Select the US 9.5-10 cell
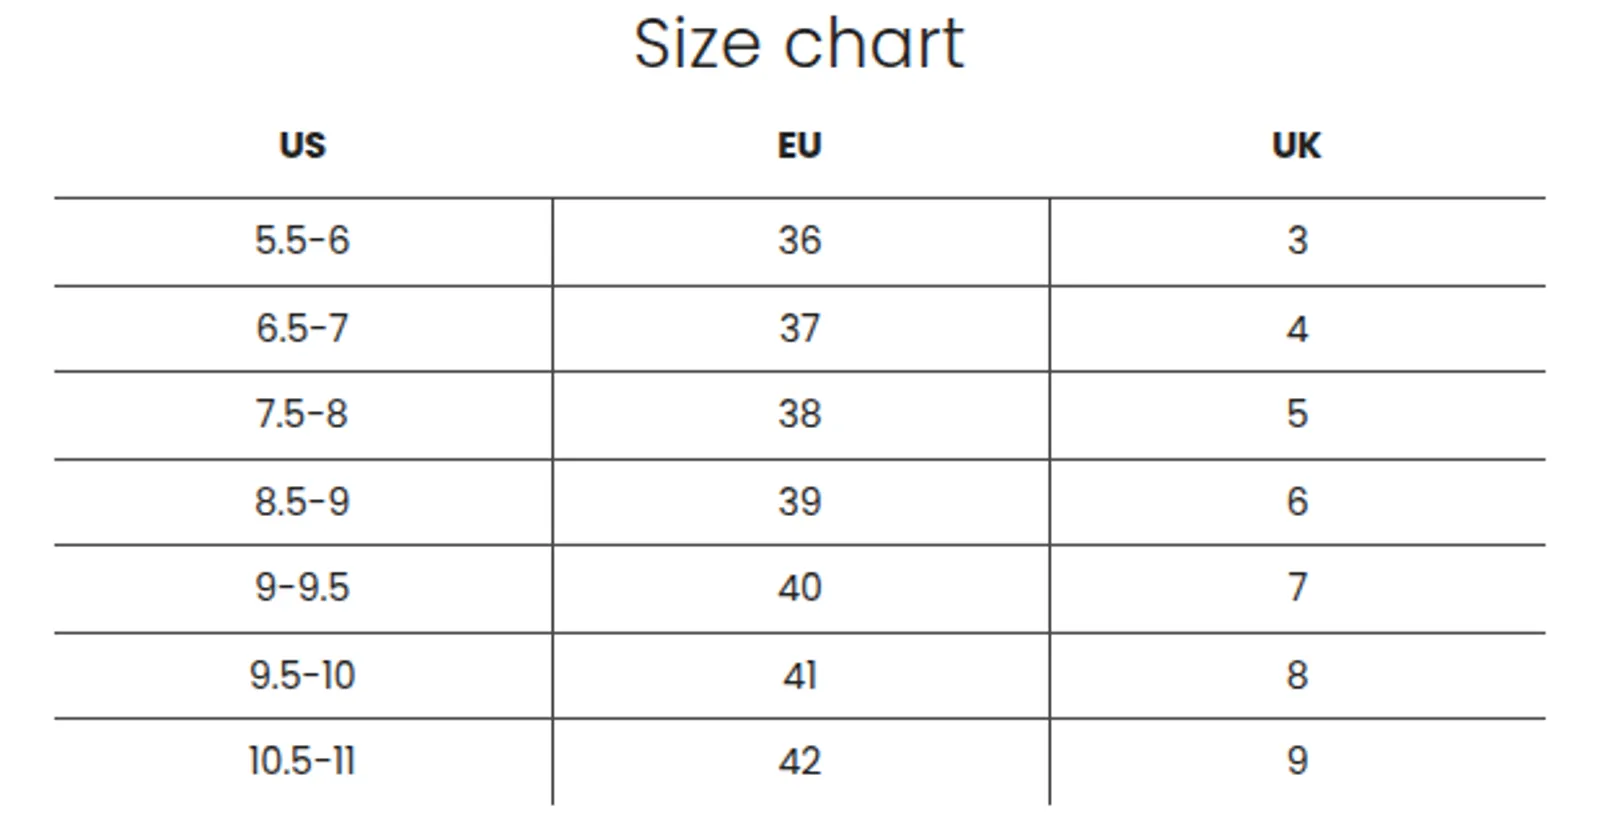 (302, 675)
